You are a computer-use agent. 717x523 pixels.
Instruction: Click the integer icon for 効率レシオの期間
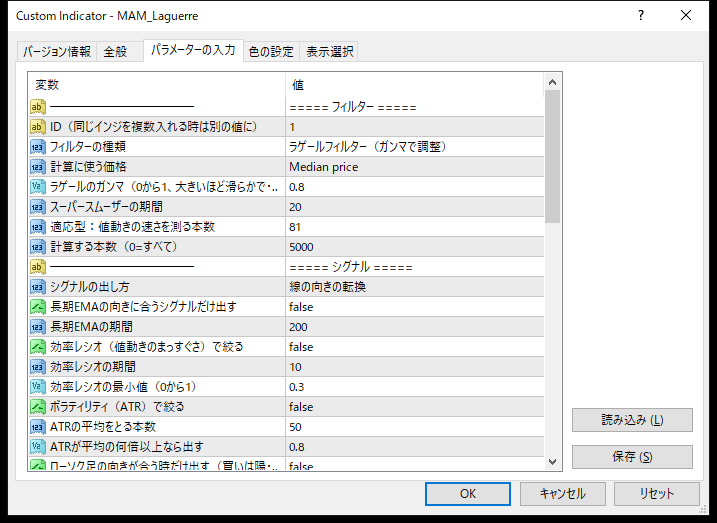pos(38,367)
